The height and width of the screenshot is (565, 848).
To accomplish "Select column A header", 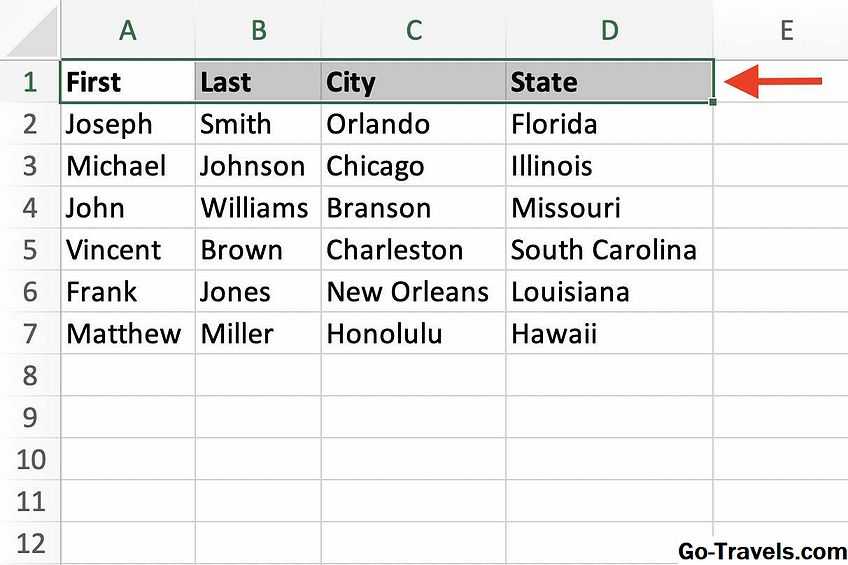I will tap(127, 30).
